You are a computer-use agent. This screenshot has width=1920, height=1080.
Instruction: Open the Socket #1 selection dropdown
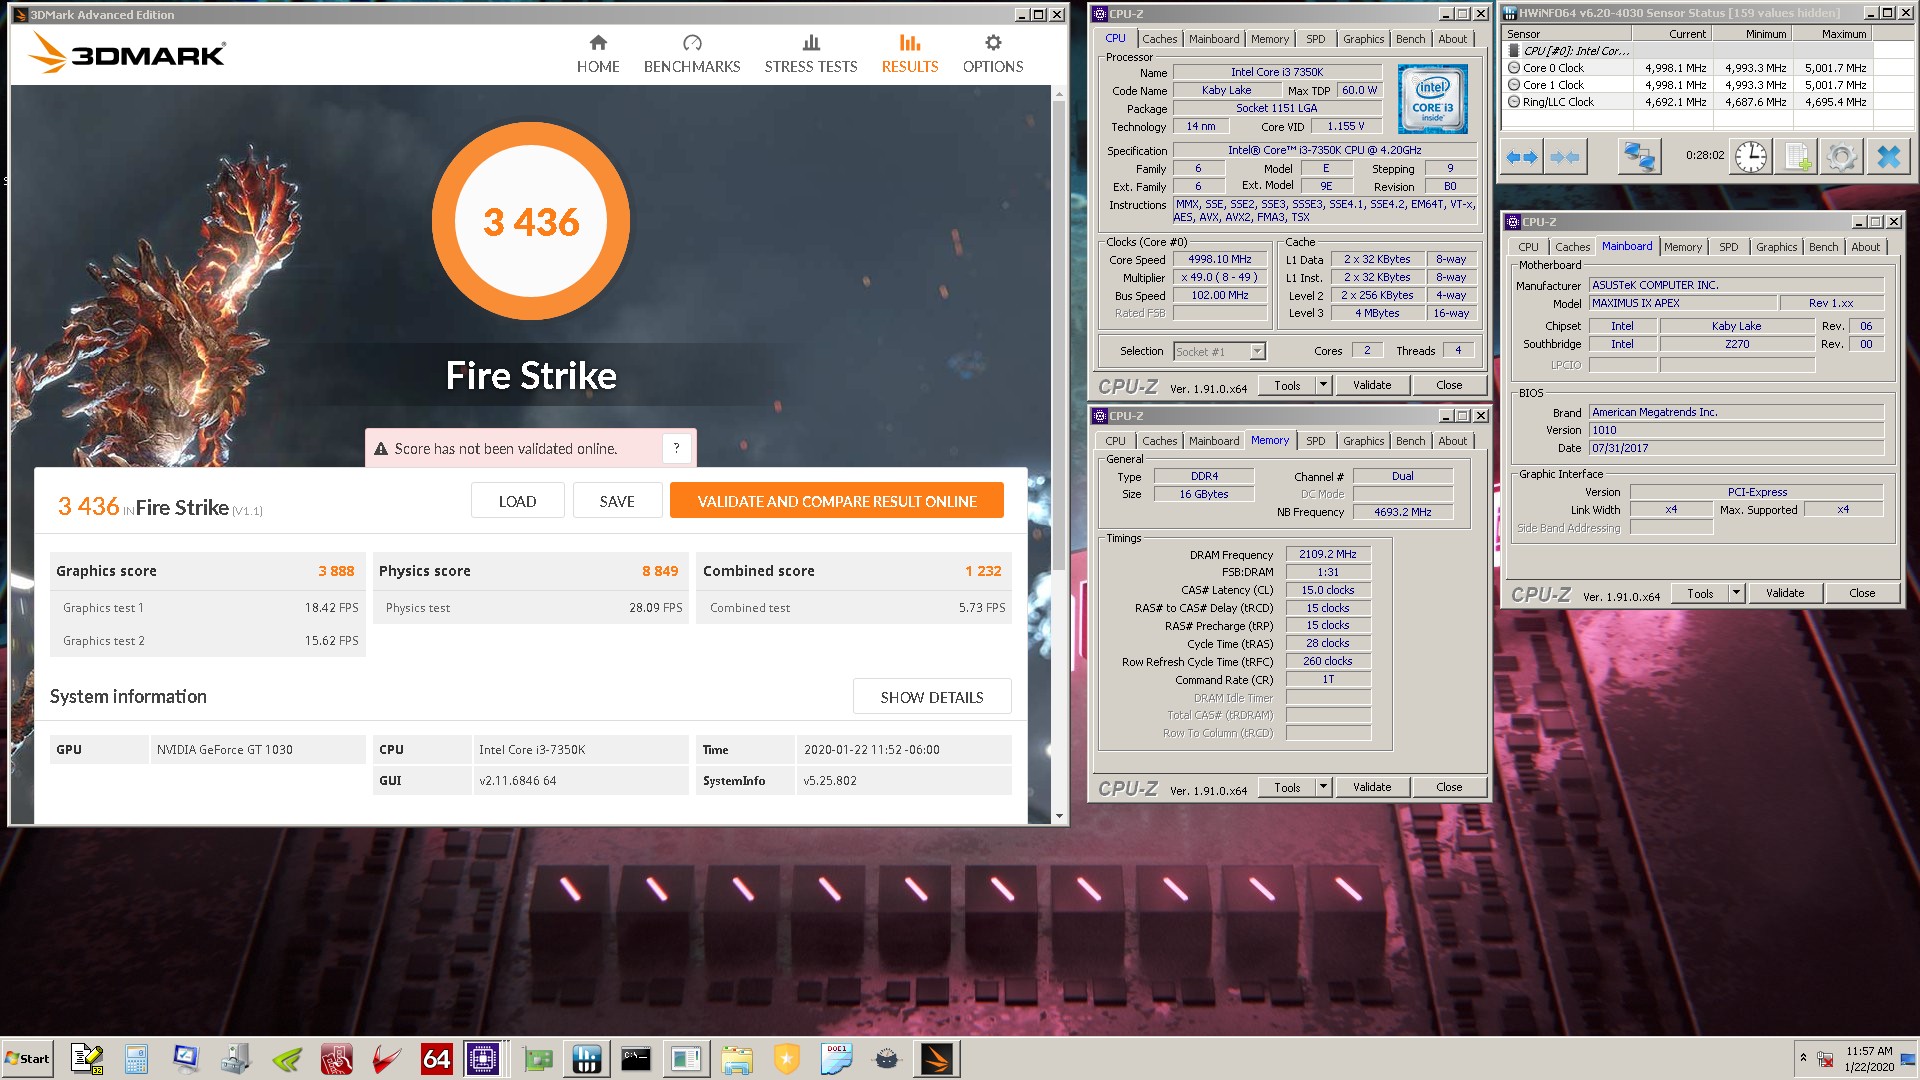coord(1257,351)
